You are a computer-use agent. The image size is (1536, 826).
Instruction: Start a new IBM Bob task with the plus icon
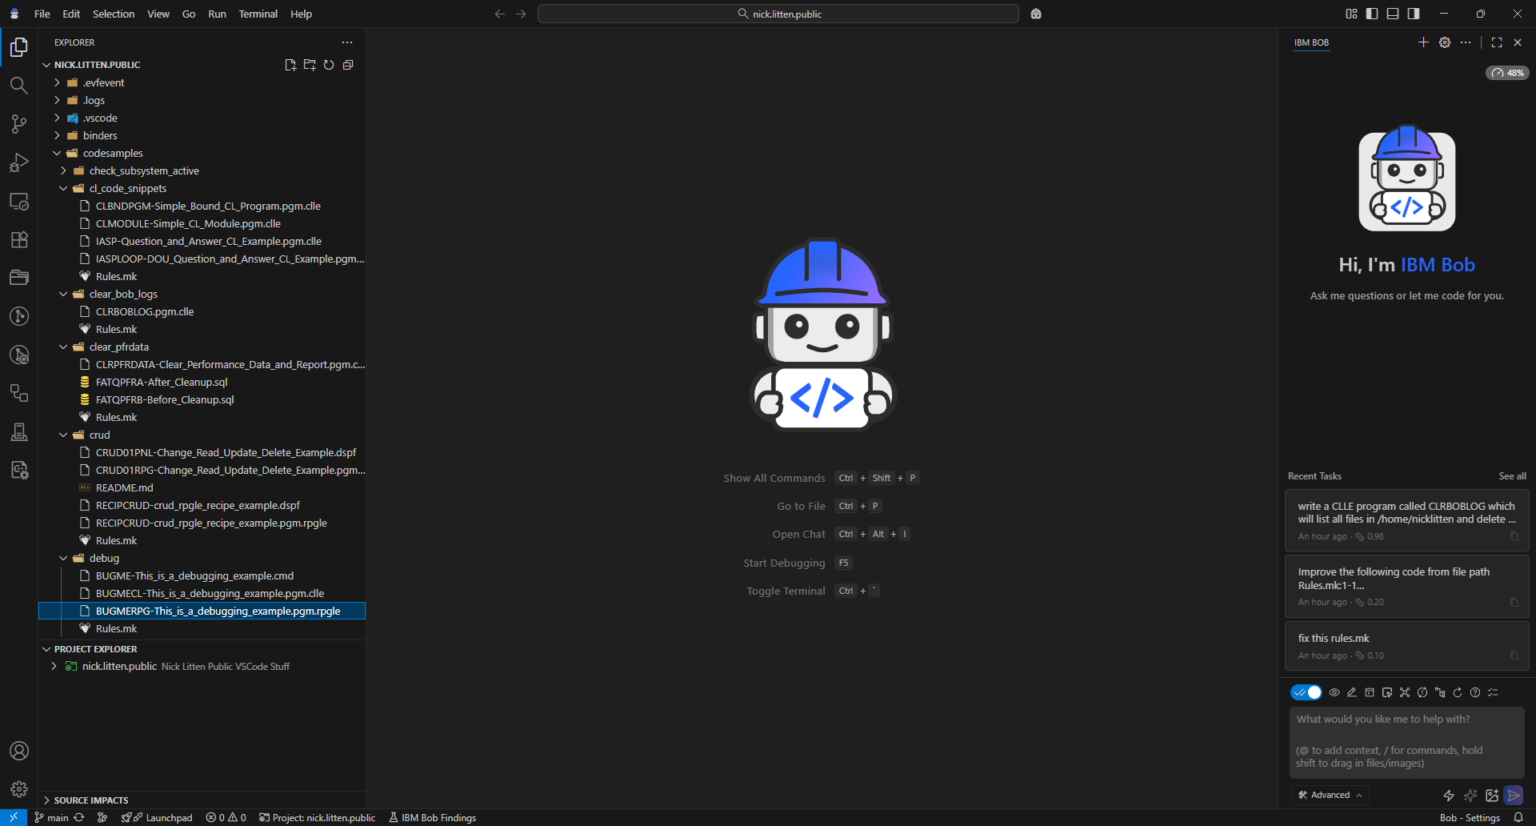[x=1423, y=42]
